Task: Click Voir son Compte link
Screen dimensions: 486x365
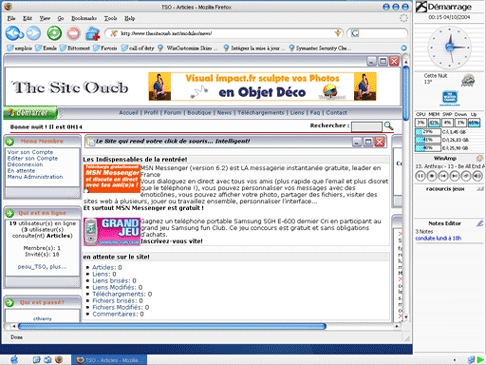Action: (x=30, y=152)
